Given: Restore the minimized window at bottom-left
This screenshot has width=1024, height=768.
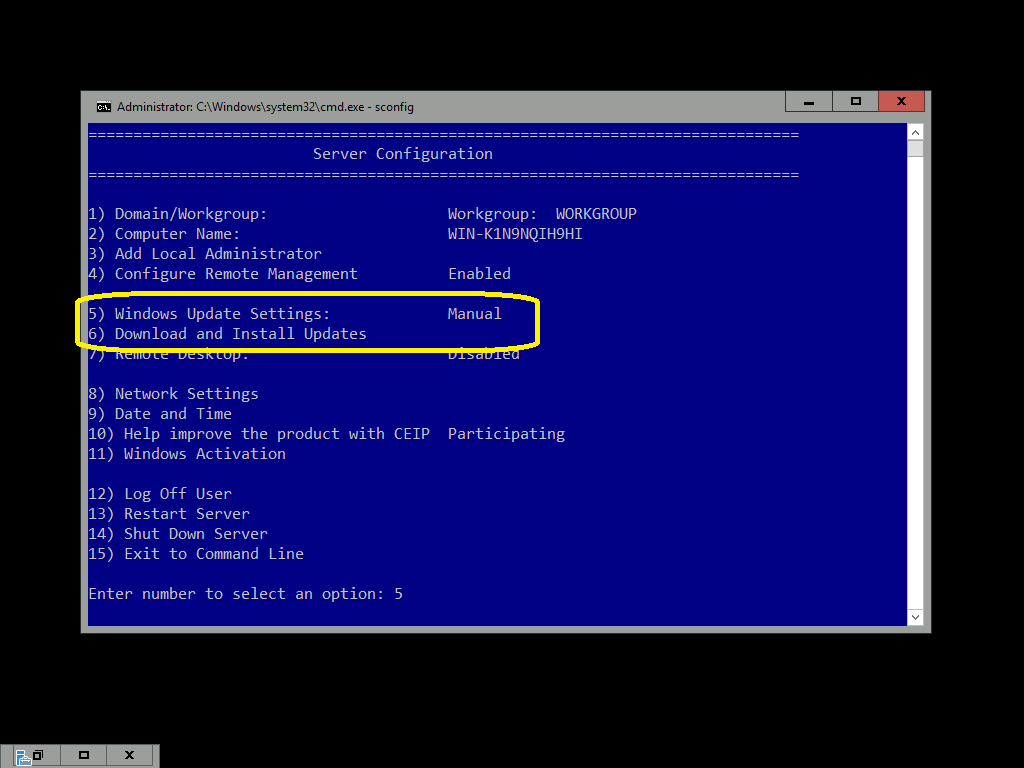Looking at the screenshot, I should point(38,756).
